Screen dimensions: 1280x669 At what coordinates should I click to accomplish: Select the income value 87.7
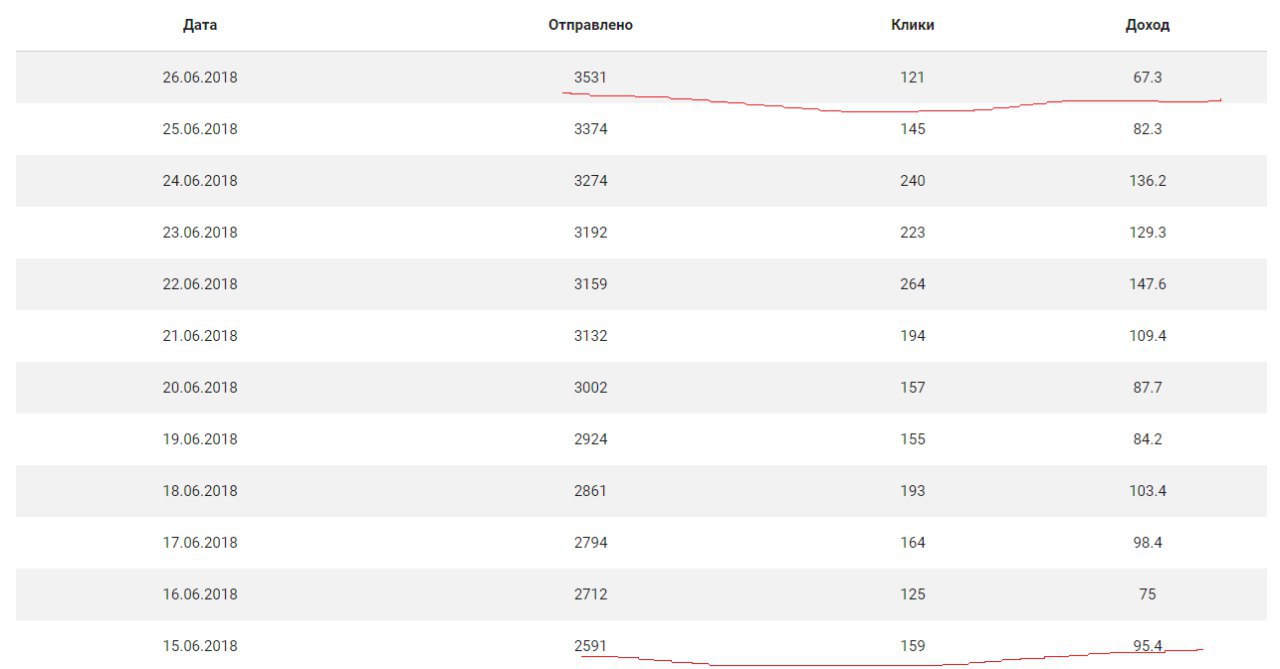tap(1147, 387)
